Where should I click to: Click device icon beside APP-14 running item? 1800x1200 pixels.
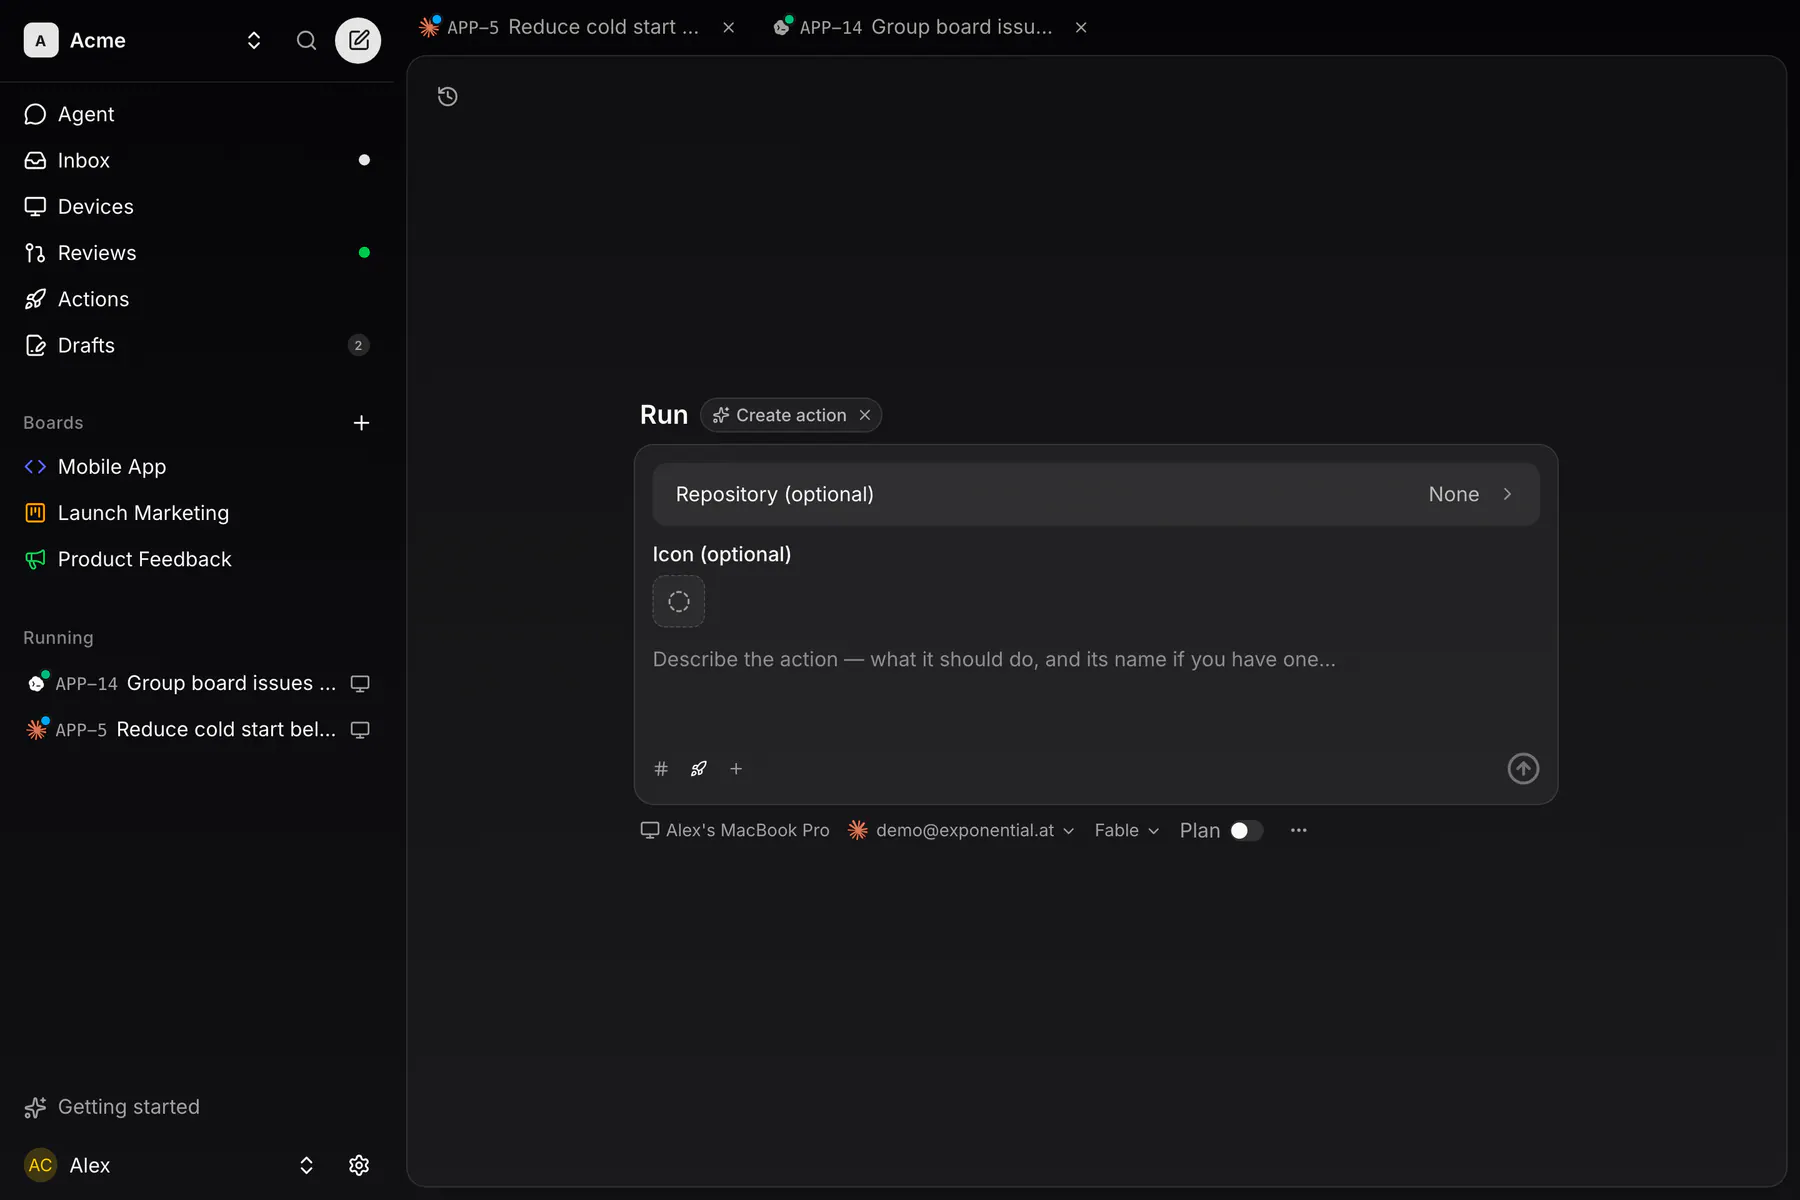pos(360,684)
